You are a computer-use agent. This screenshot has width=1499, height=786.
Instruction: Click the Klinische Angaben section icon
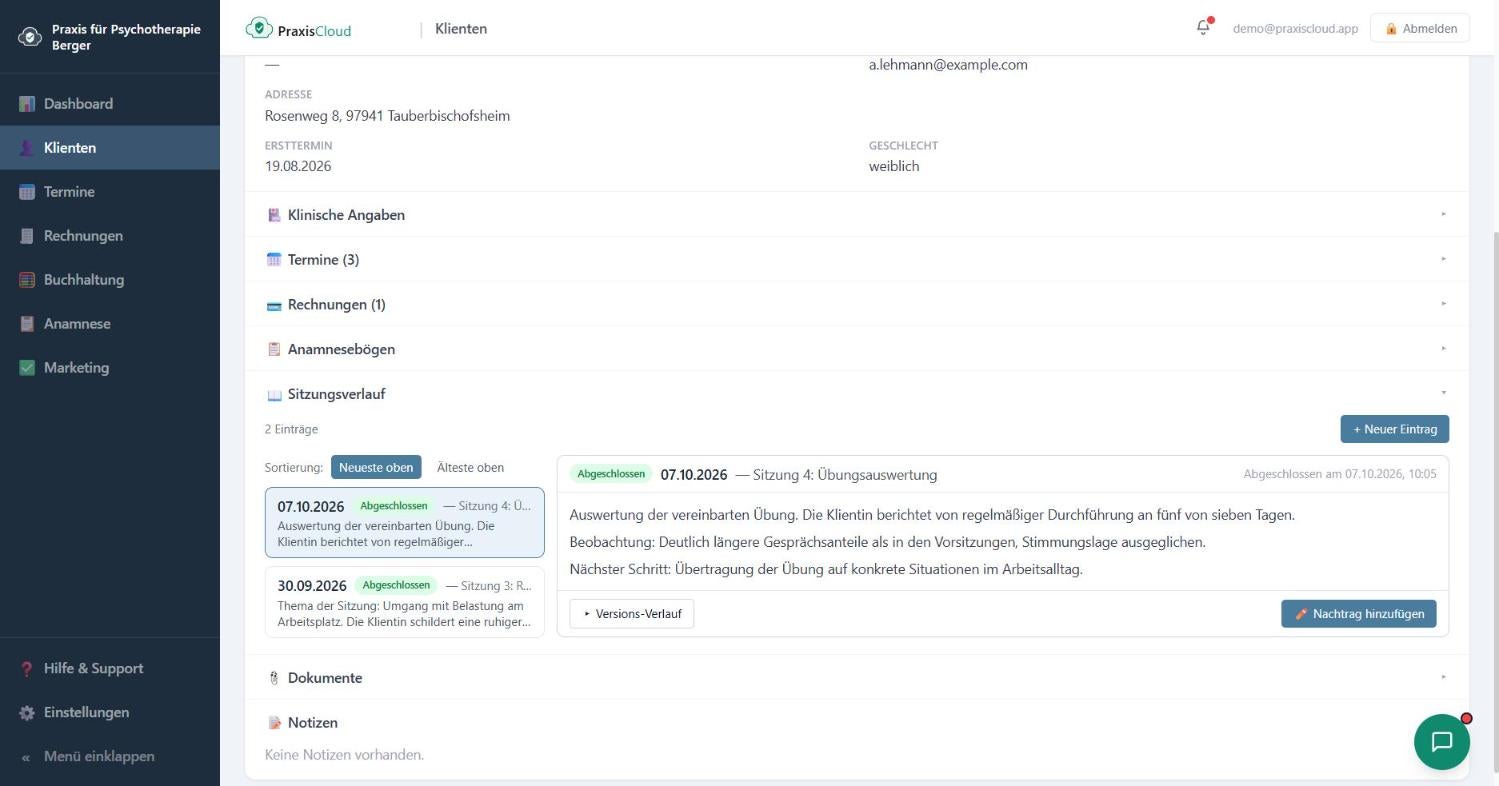click(x=274, y=215)
